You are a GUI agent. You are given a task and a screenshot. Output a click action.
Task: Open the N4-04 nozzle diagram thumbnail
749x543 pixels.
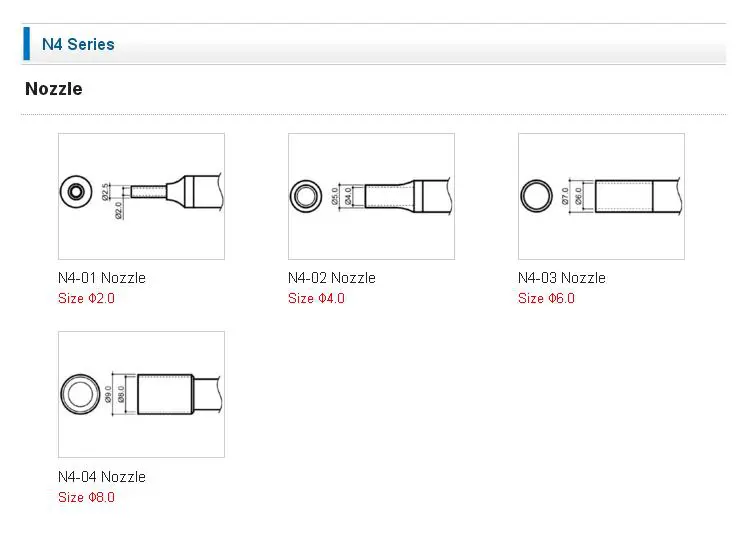click(141, 394)
